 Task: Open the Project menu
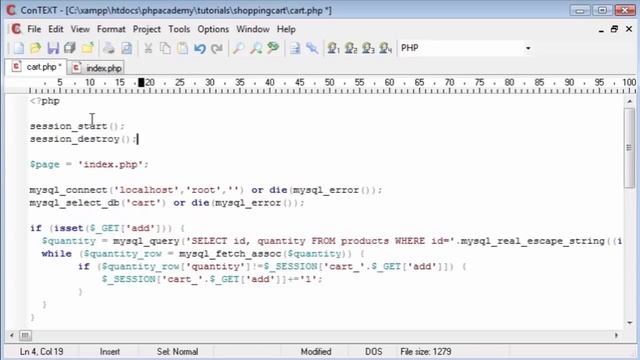pos(147,29)
